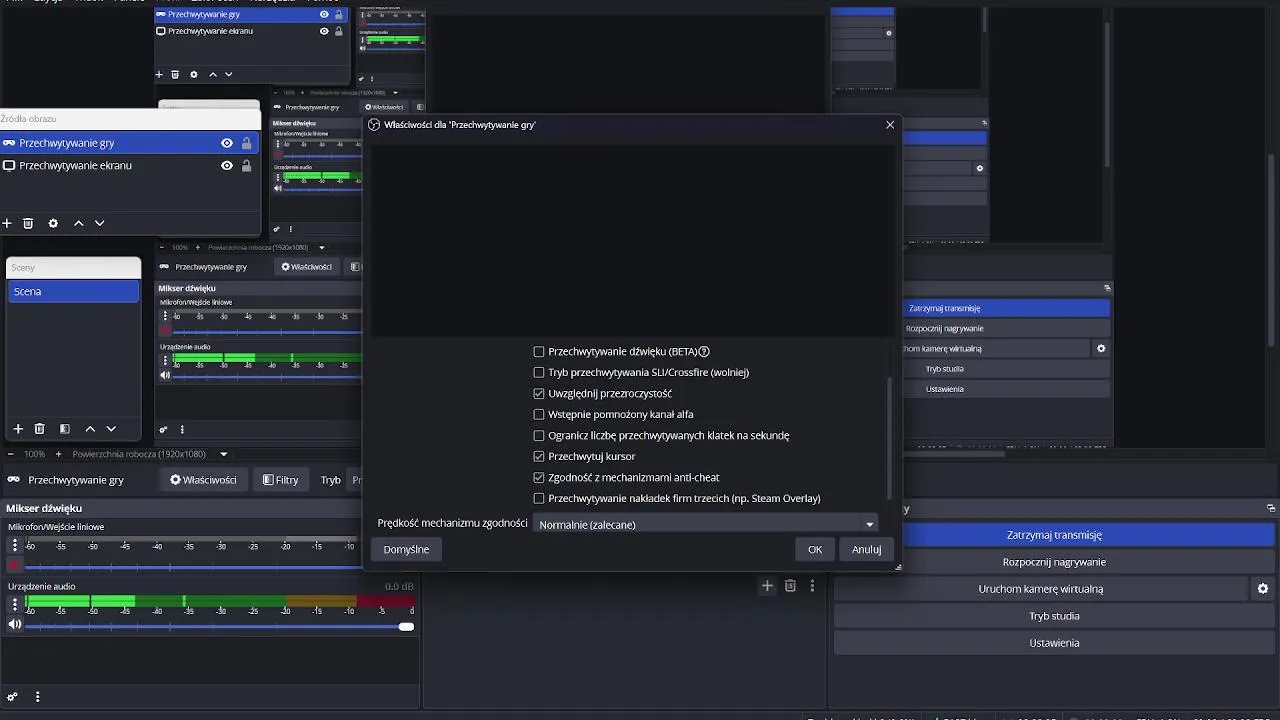Click large Tryb studia button
The image size is (1280, 720).
(1054, 616)
